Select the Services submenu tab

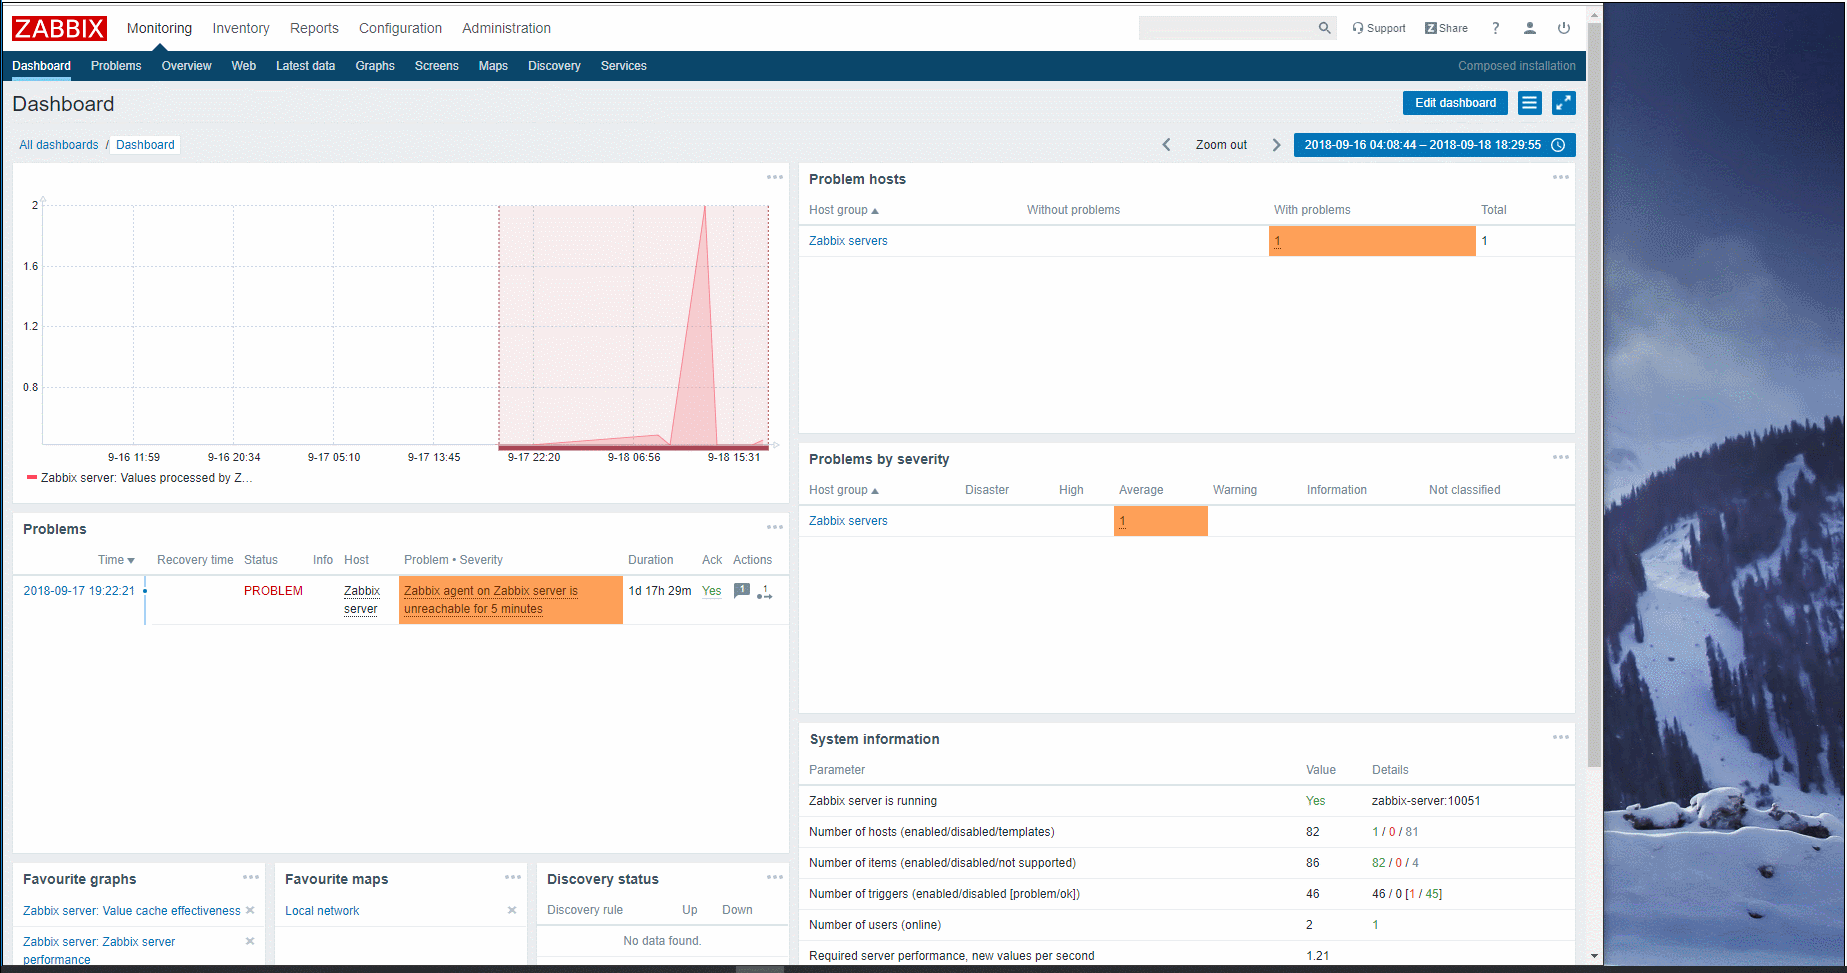(624, 66)
